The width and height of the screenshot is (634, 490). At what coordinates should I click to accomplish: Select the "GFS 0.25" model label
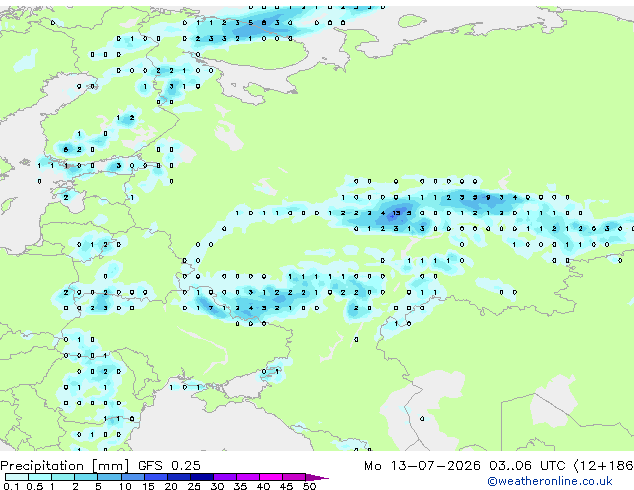pos(169,466)
